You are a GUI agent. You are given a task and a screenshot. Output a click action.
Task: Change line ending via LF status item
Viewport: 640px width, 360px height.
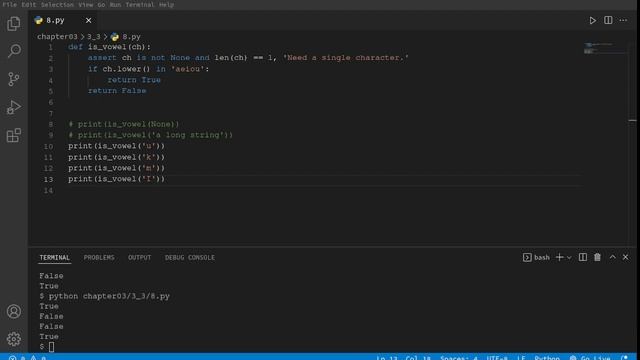[x=521, y=357]
